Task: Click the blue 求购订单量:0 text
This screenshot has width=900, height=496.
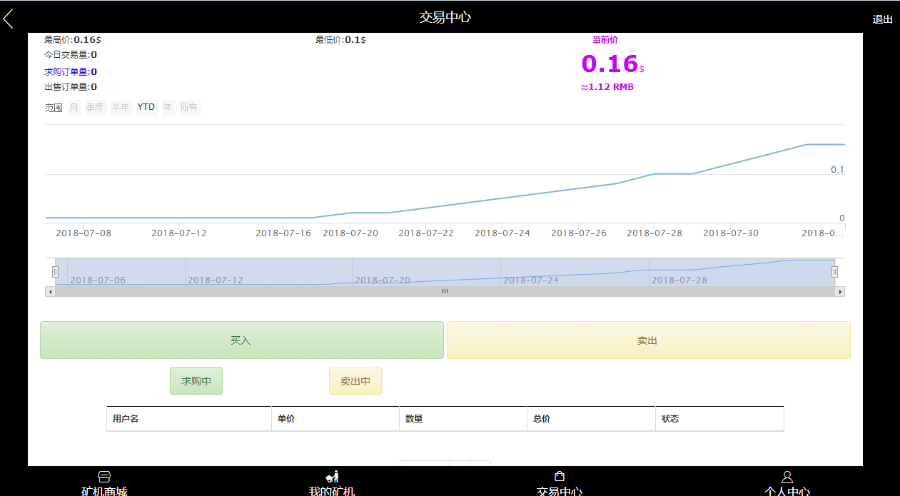Action: tap(71, 72)
